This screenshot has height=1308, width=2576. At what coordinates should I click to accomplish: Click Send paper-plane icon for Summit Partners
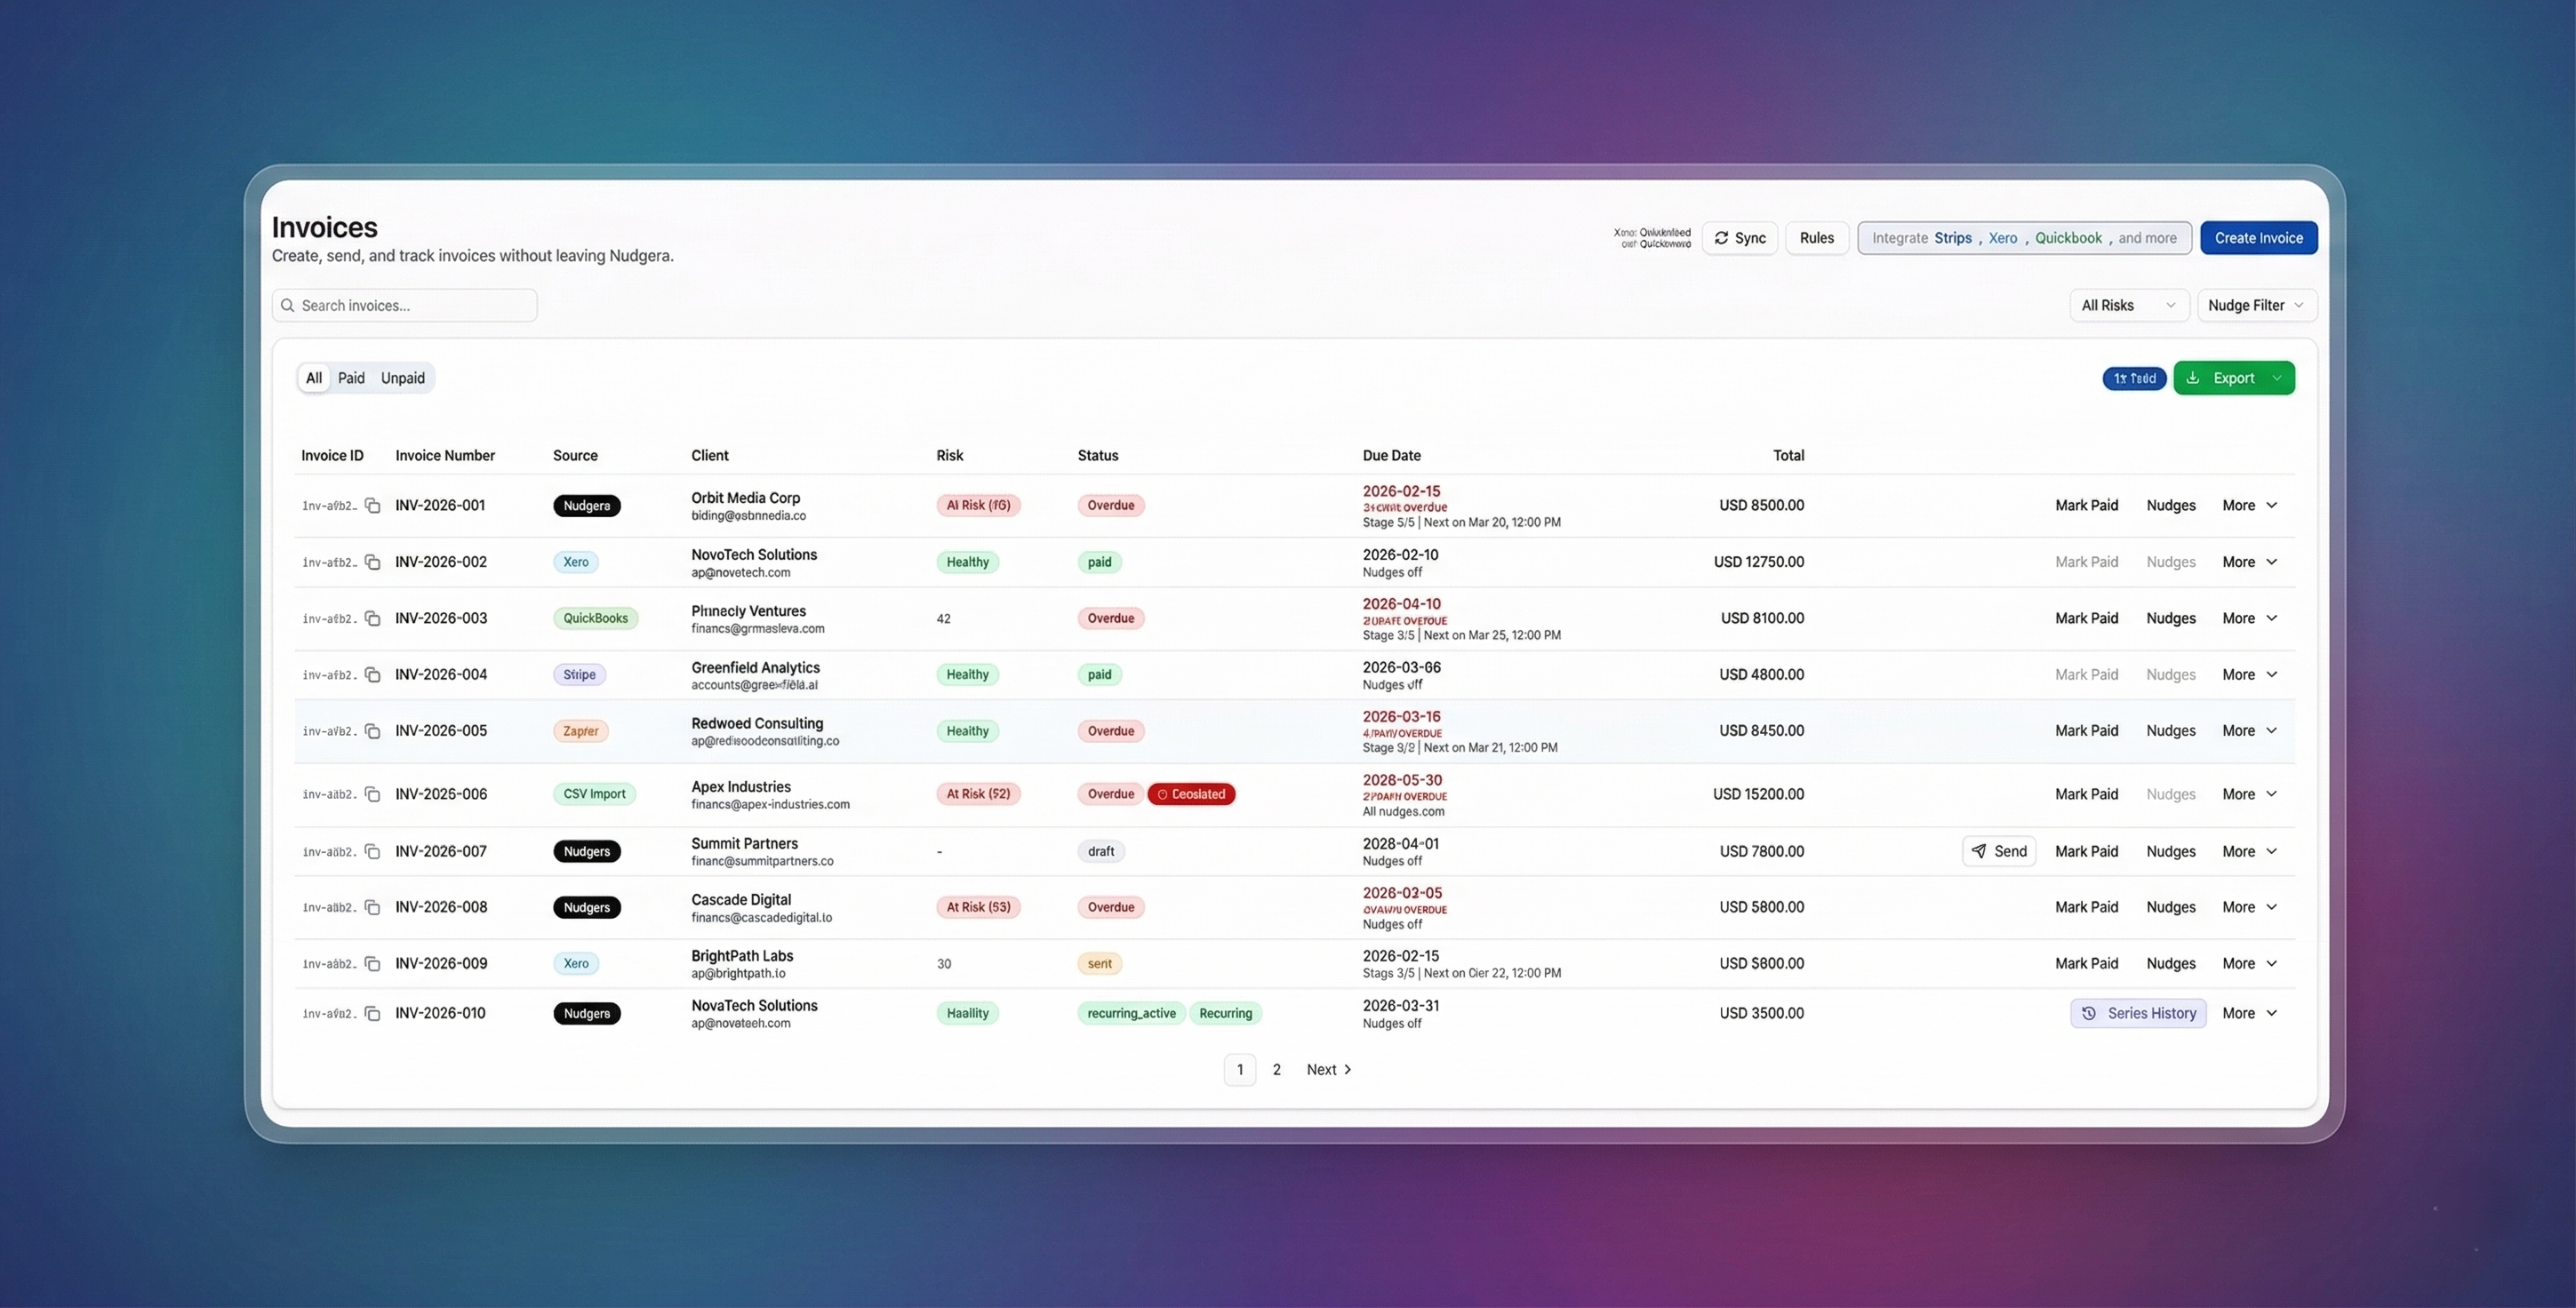(1979, 851)
